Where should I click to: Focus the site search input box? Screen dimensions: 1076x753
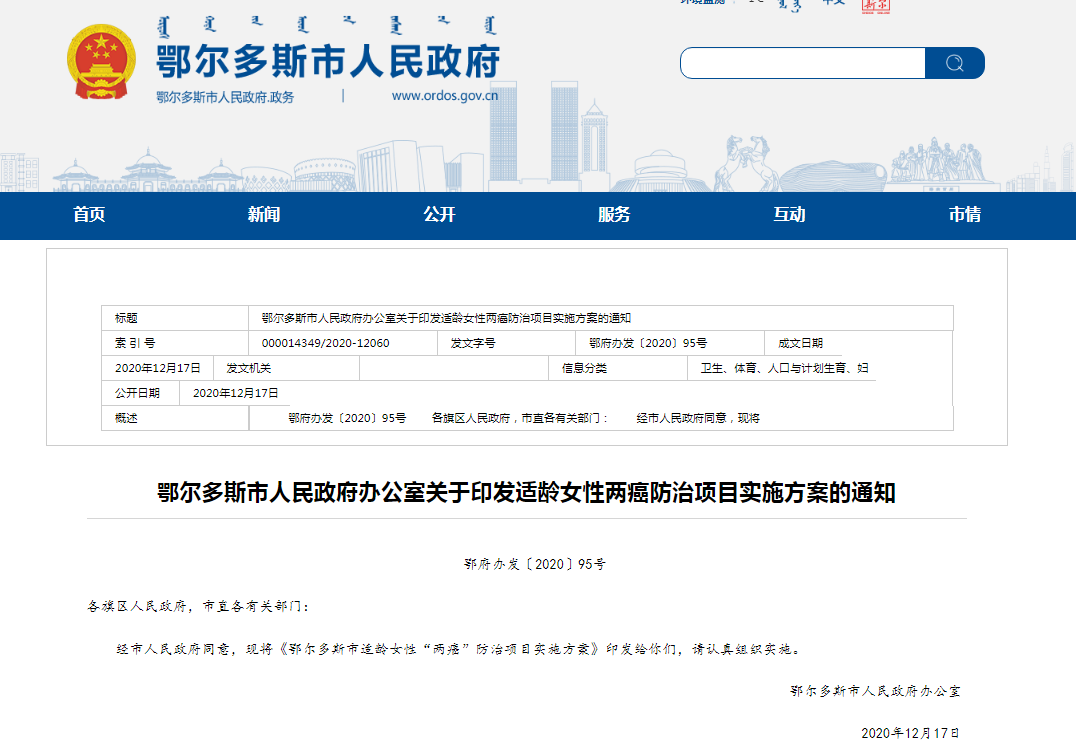(x=803, y=63)
